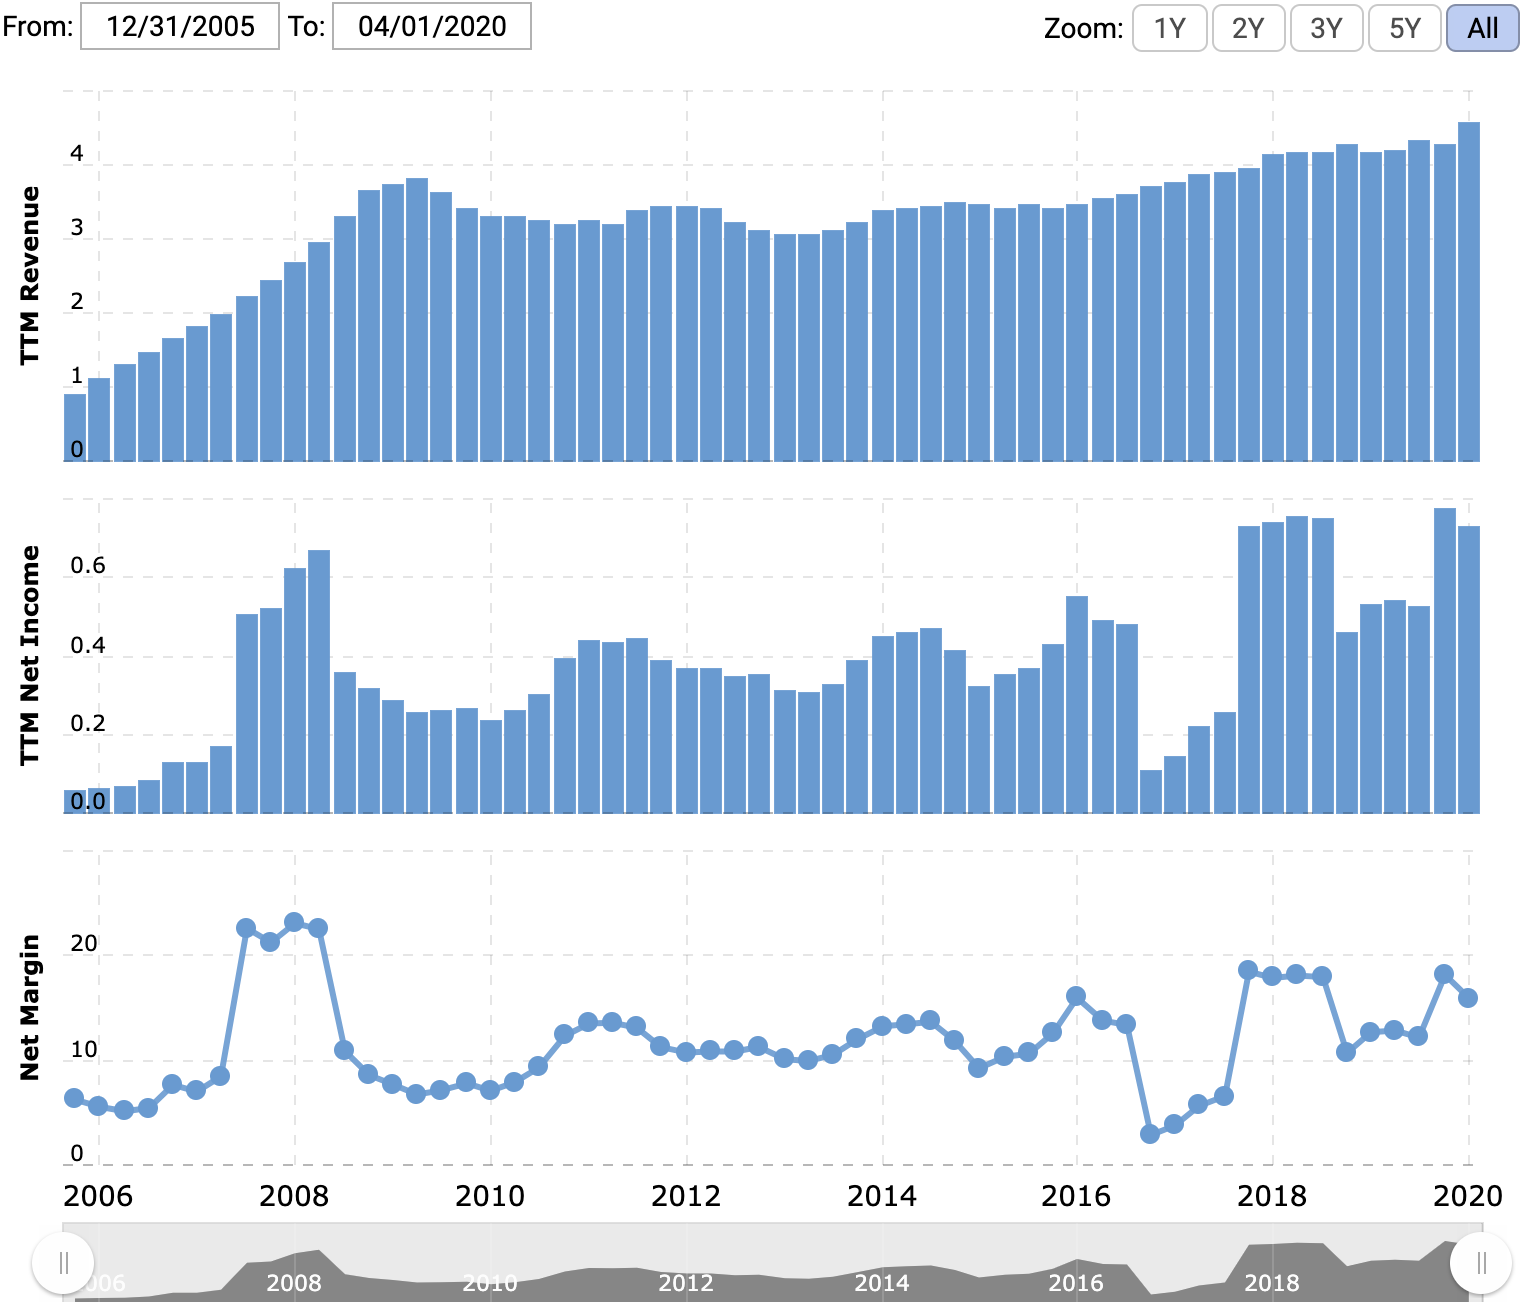Click the lowest Net Margin point after 2016

pos(1150,1134)
